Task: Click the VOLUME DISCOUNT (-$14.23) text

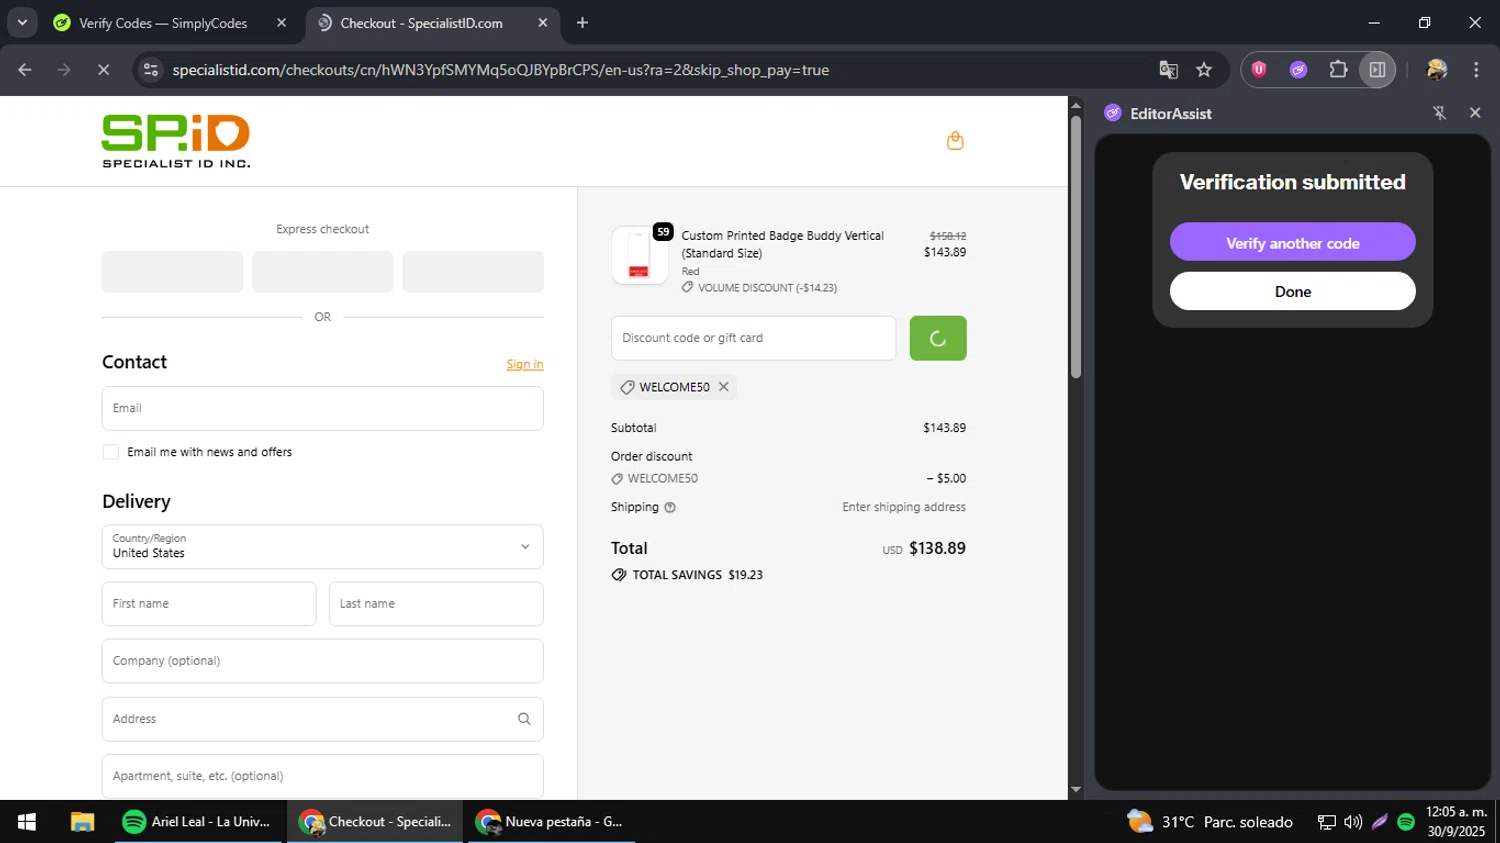Action: tap(767, 288)
